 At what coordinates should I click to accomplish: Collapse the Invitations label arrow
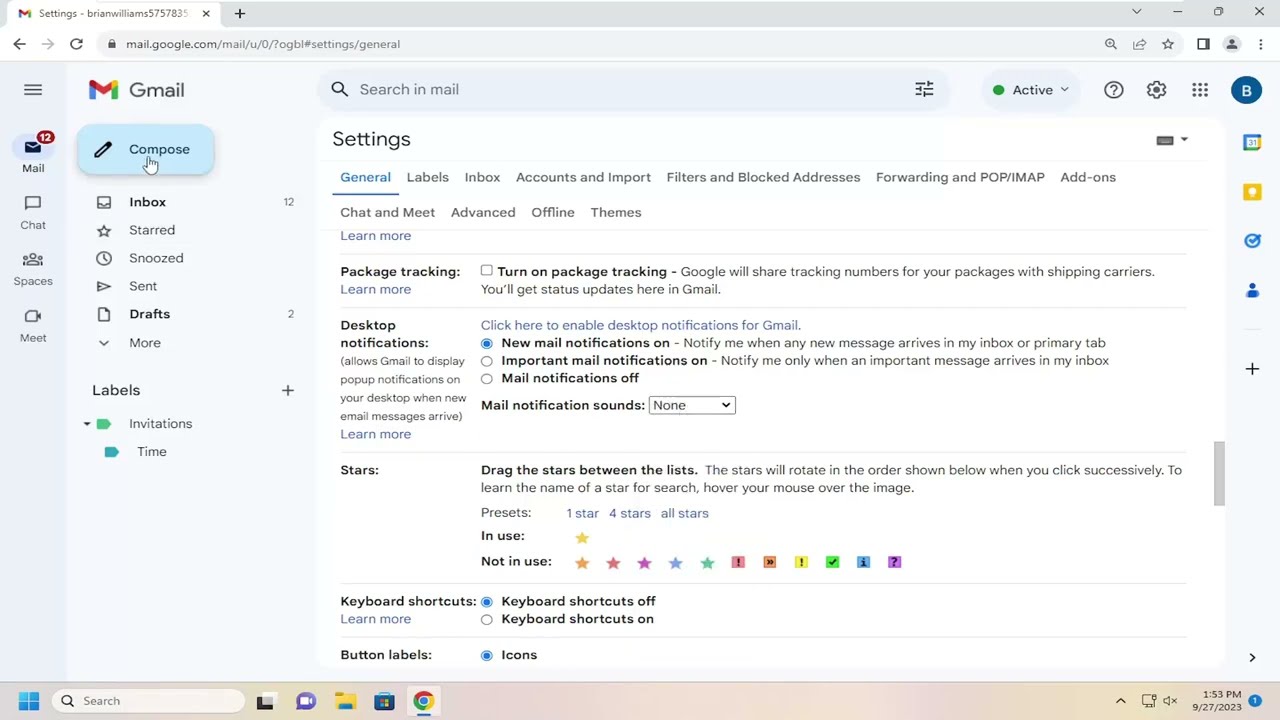[87, 424]
